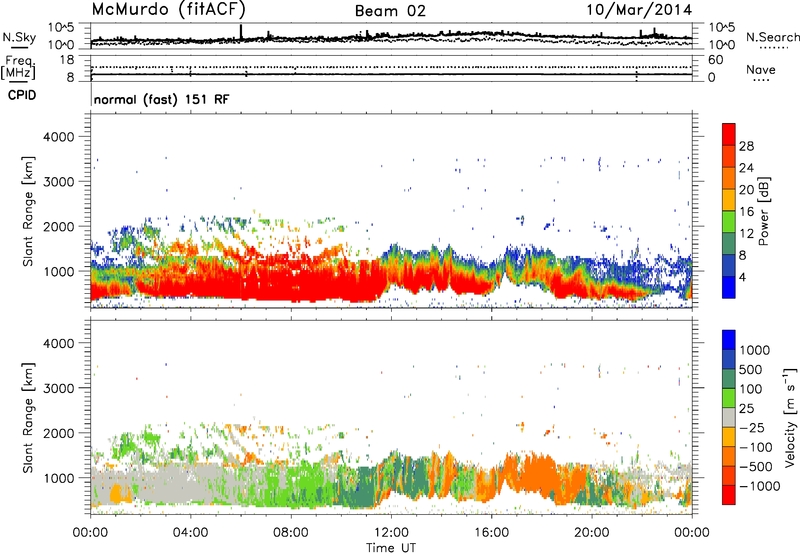Click the dark green velocity patch near 11:00 UT

coord(363,485)
